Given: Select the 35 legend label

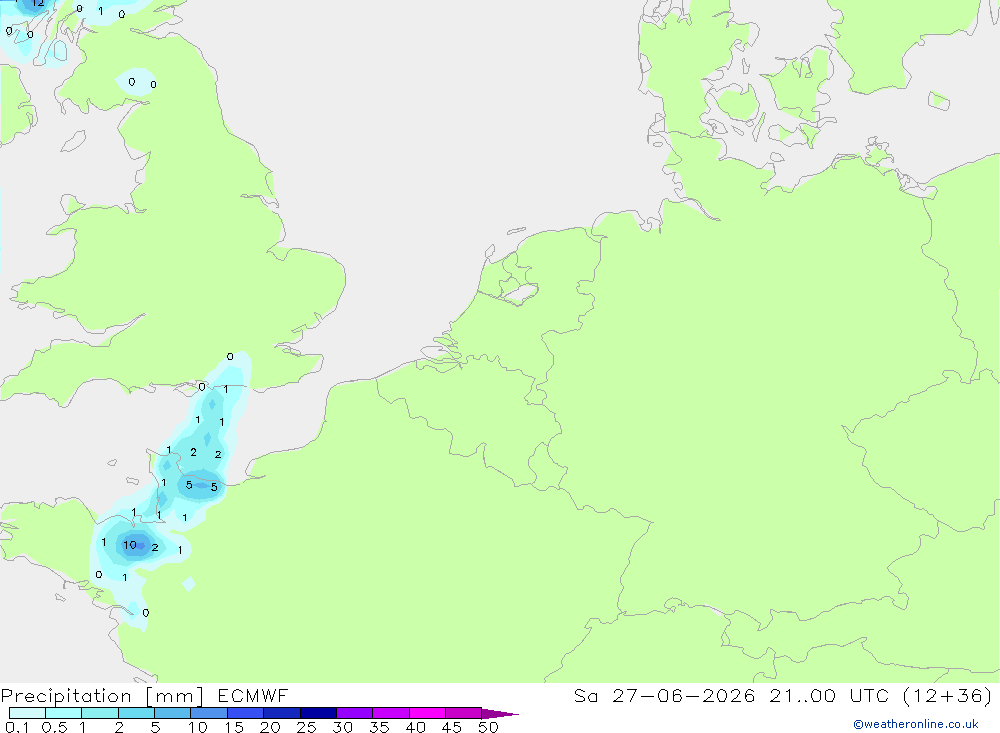Looking at the screenshot, I should (x=379, y=727).
